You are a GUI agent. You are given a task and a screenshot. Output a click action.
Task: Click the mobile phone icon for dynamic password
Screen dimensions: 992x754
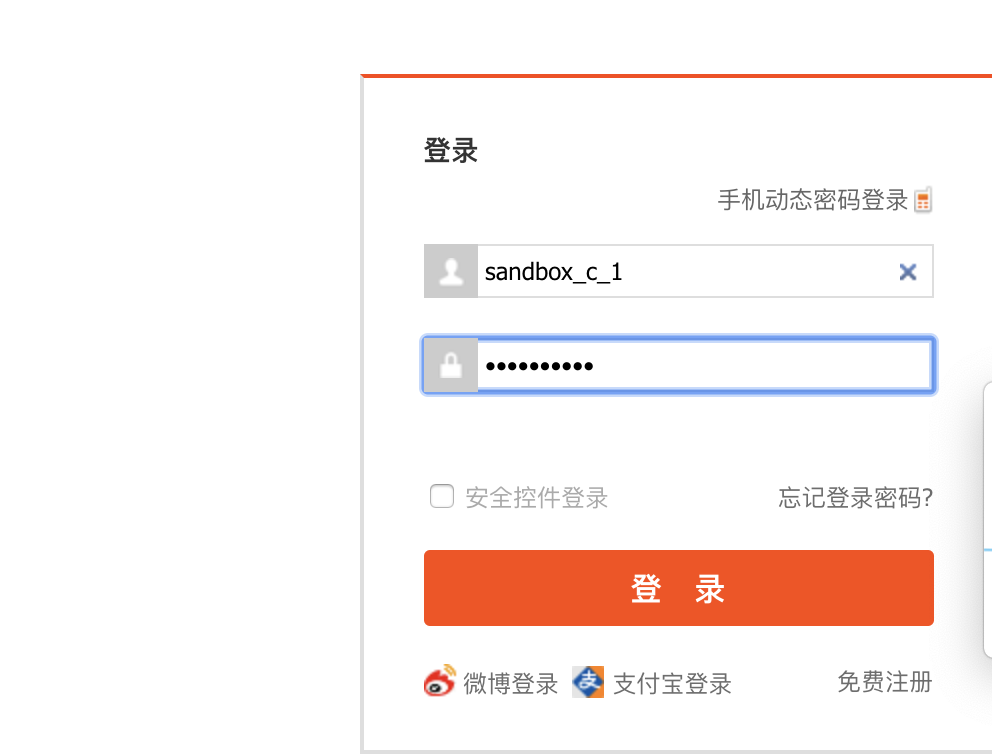pos(923,200)
